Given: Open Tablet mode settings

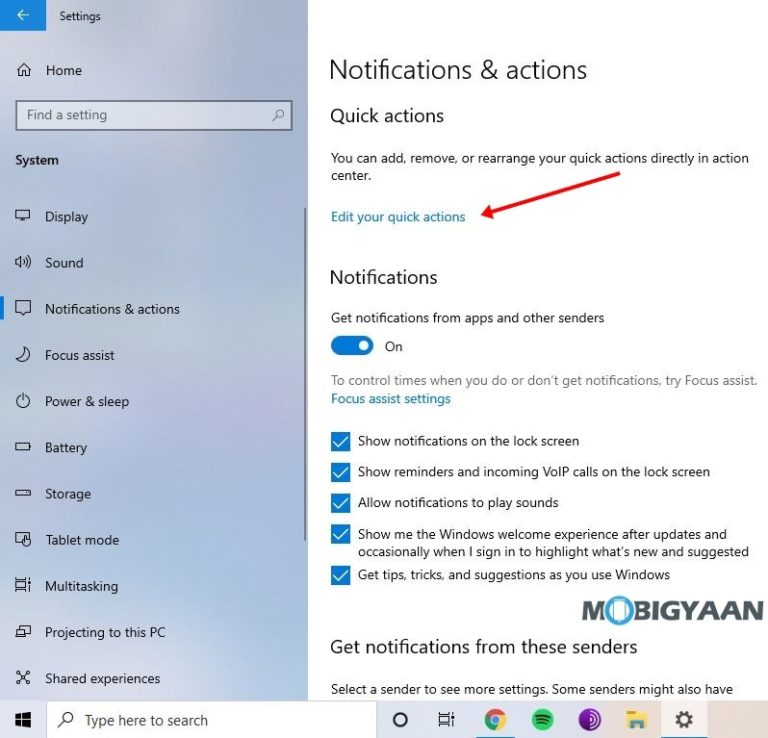Looking at the screenshot, I should click(x=82, y=540).
